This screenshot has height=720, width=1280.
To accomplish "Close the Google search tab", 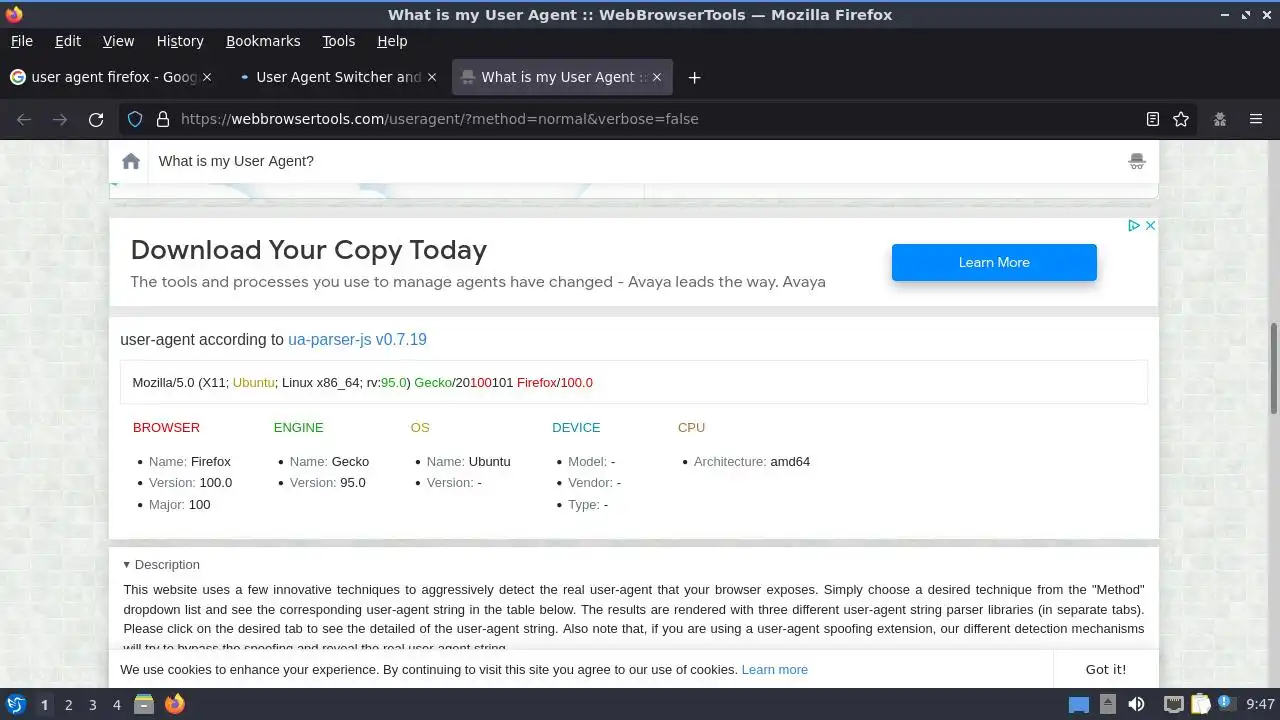I will 207,77.
